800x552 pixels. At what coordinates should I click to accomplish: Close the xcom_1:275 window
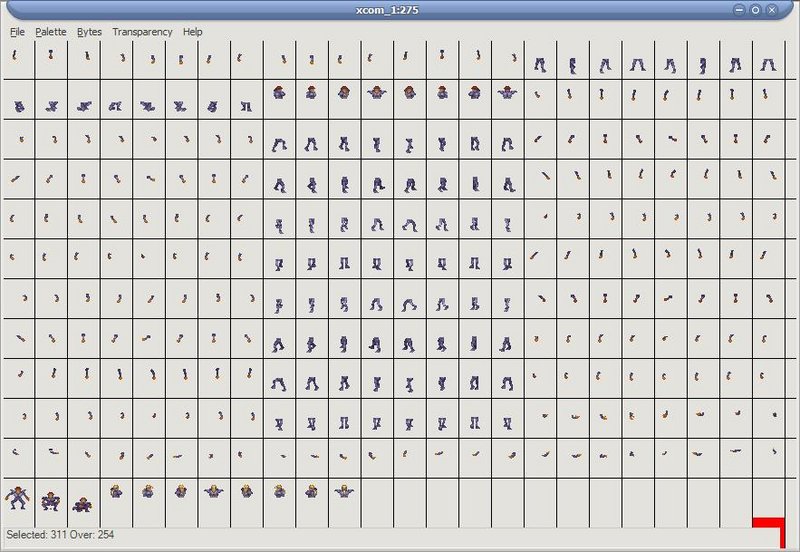pos(772,10)
